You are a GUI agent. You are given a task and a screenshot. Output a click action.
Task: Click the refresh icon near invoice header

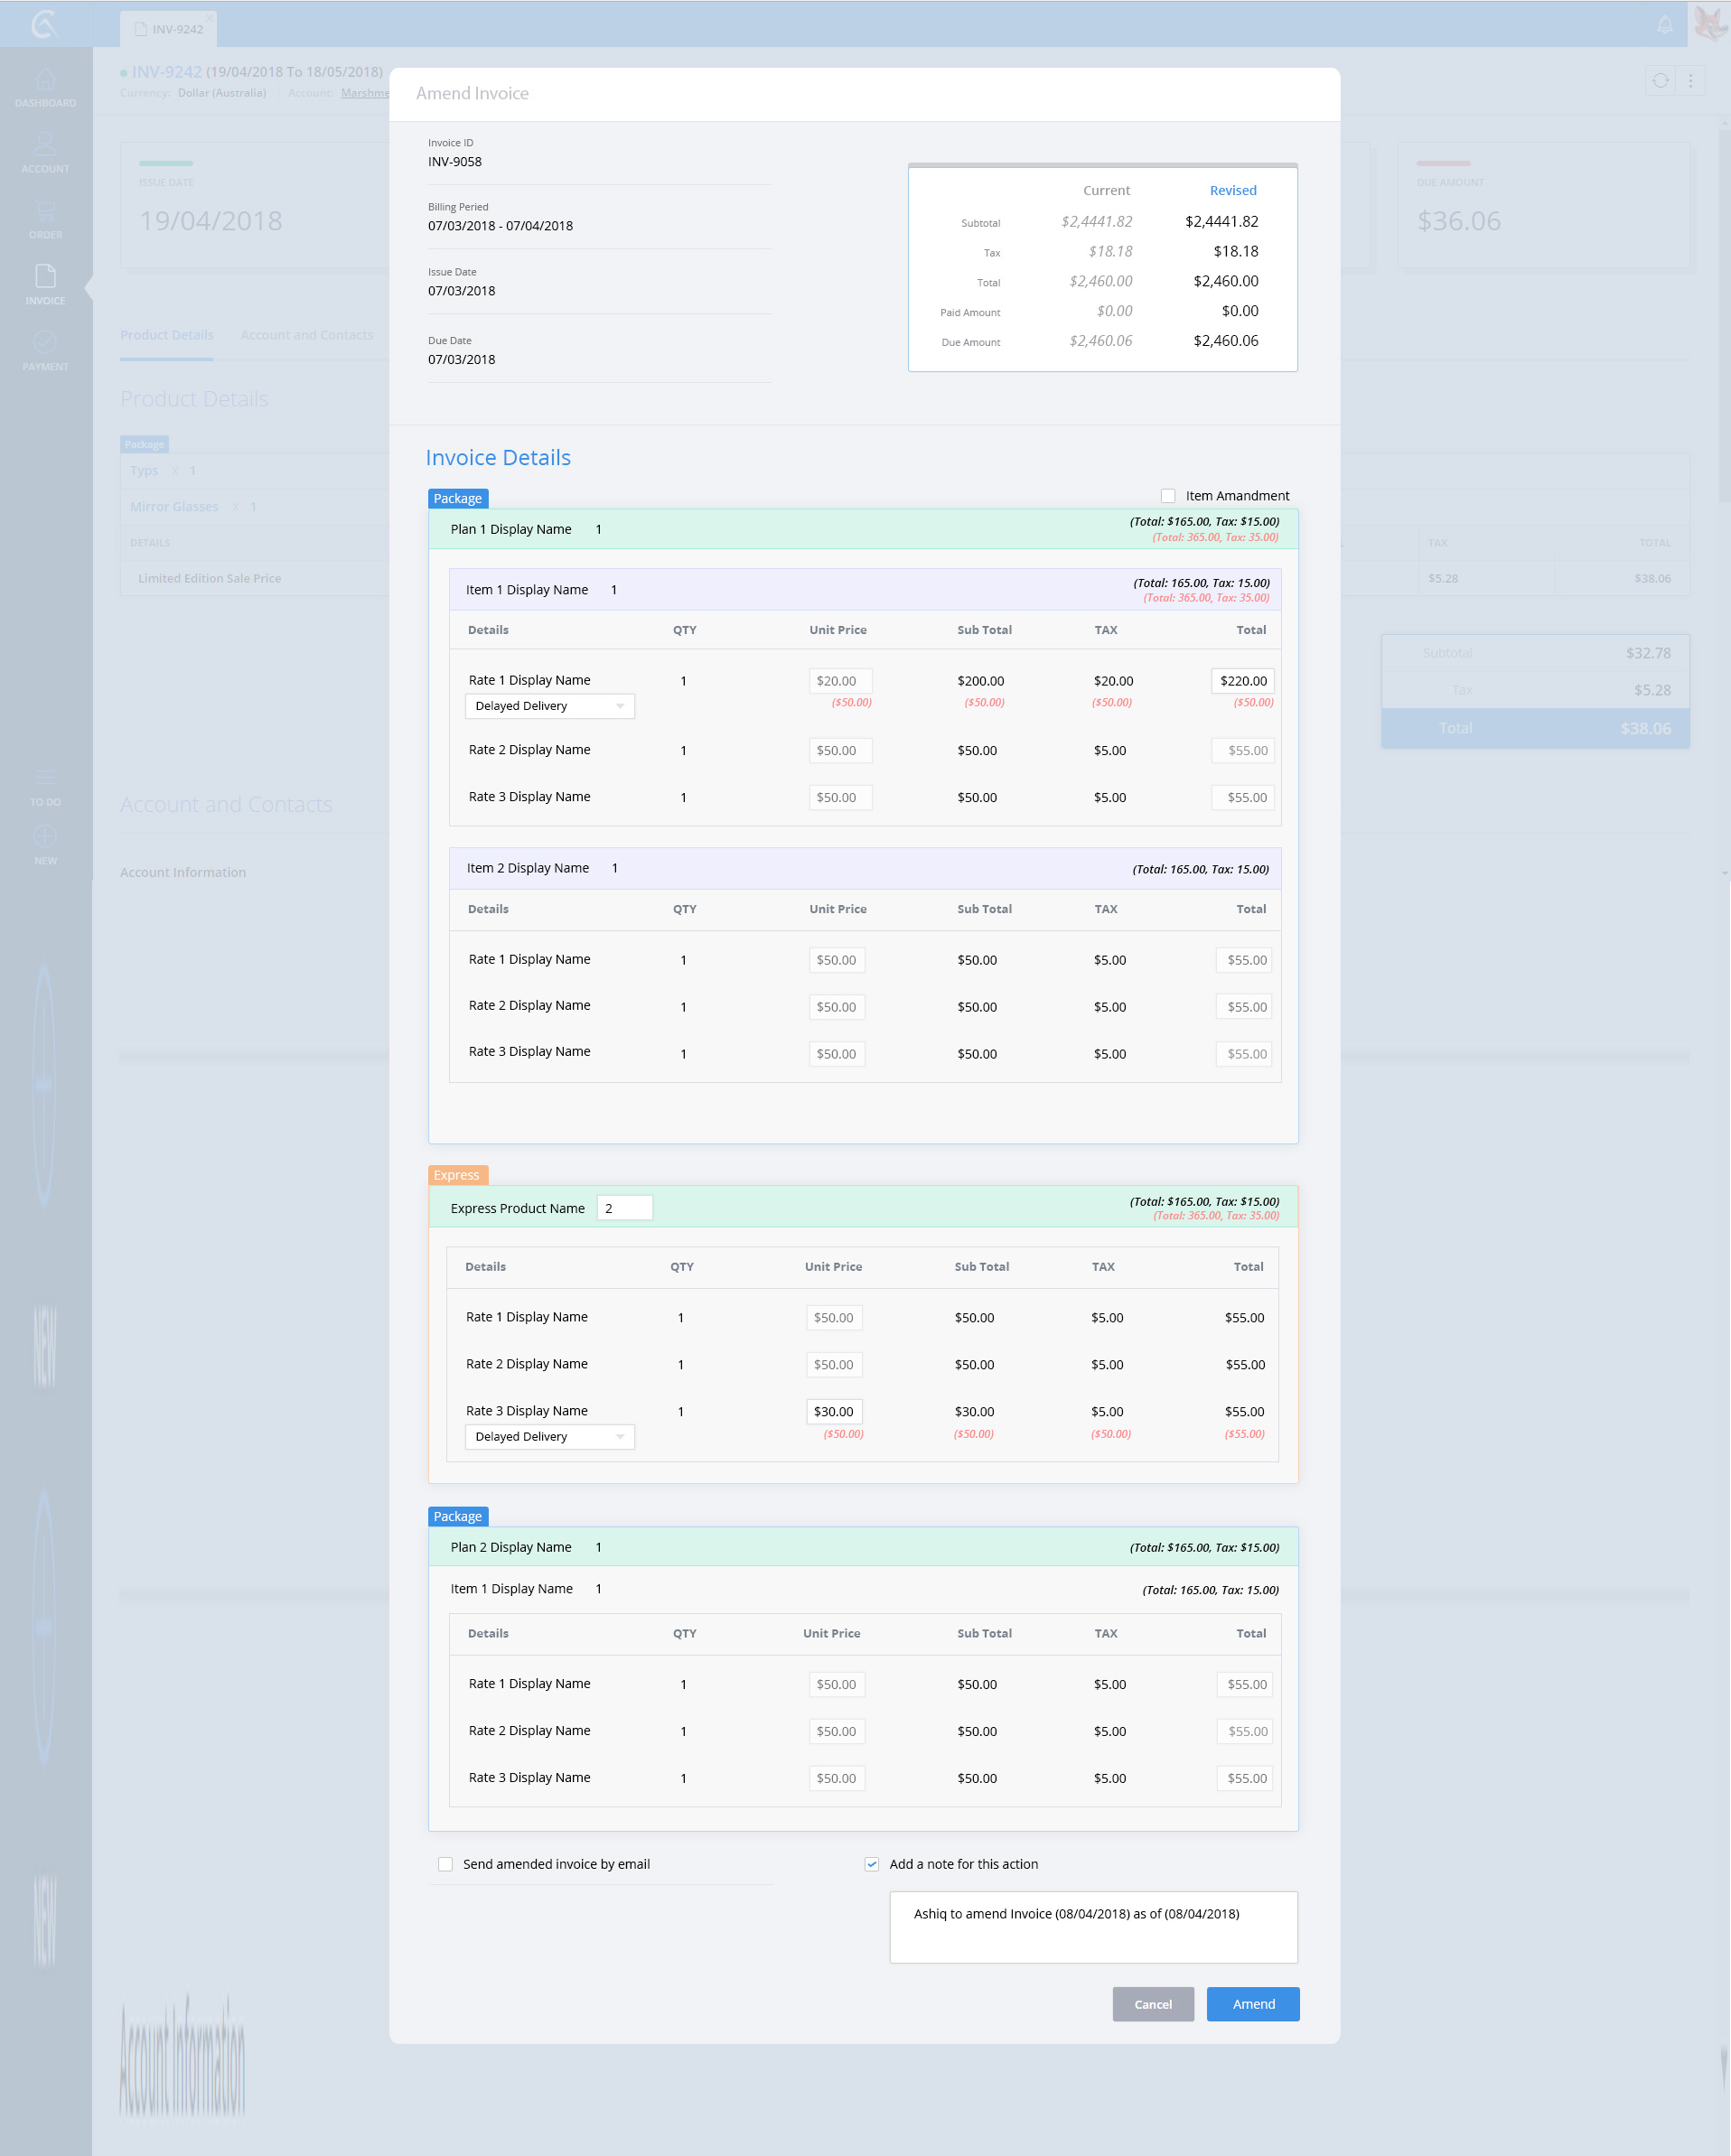coord(1660,81)
